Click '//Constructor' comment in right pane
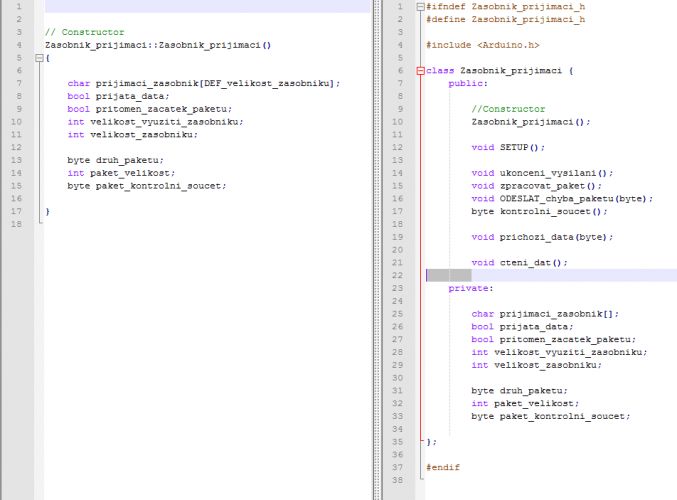 pyautogui.click(x=508, y=109)
